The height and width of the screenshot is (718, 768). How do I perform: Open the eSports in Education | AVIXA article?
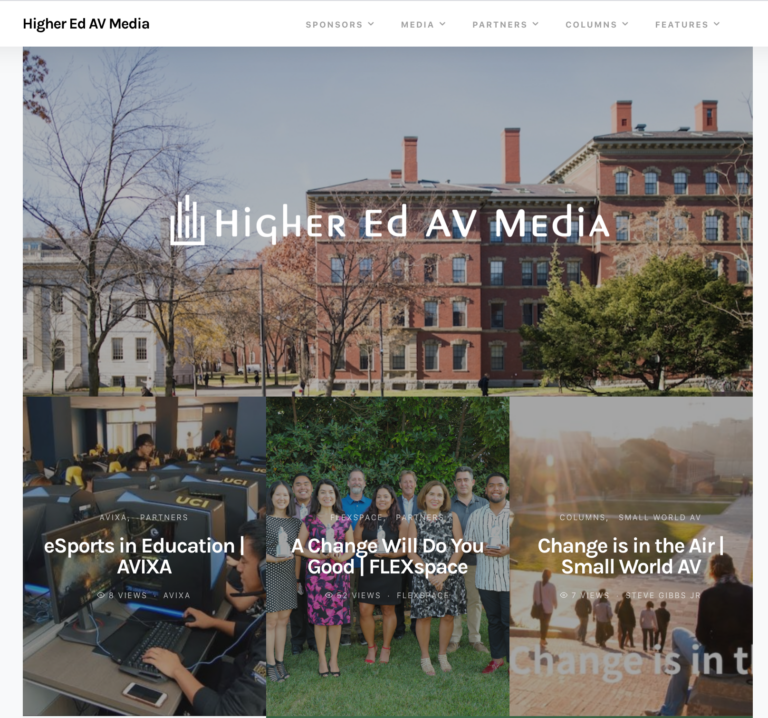click(144, 556)
